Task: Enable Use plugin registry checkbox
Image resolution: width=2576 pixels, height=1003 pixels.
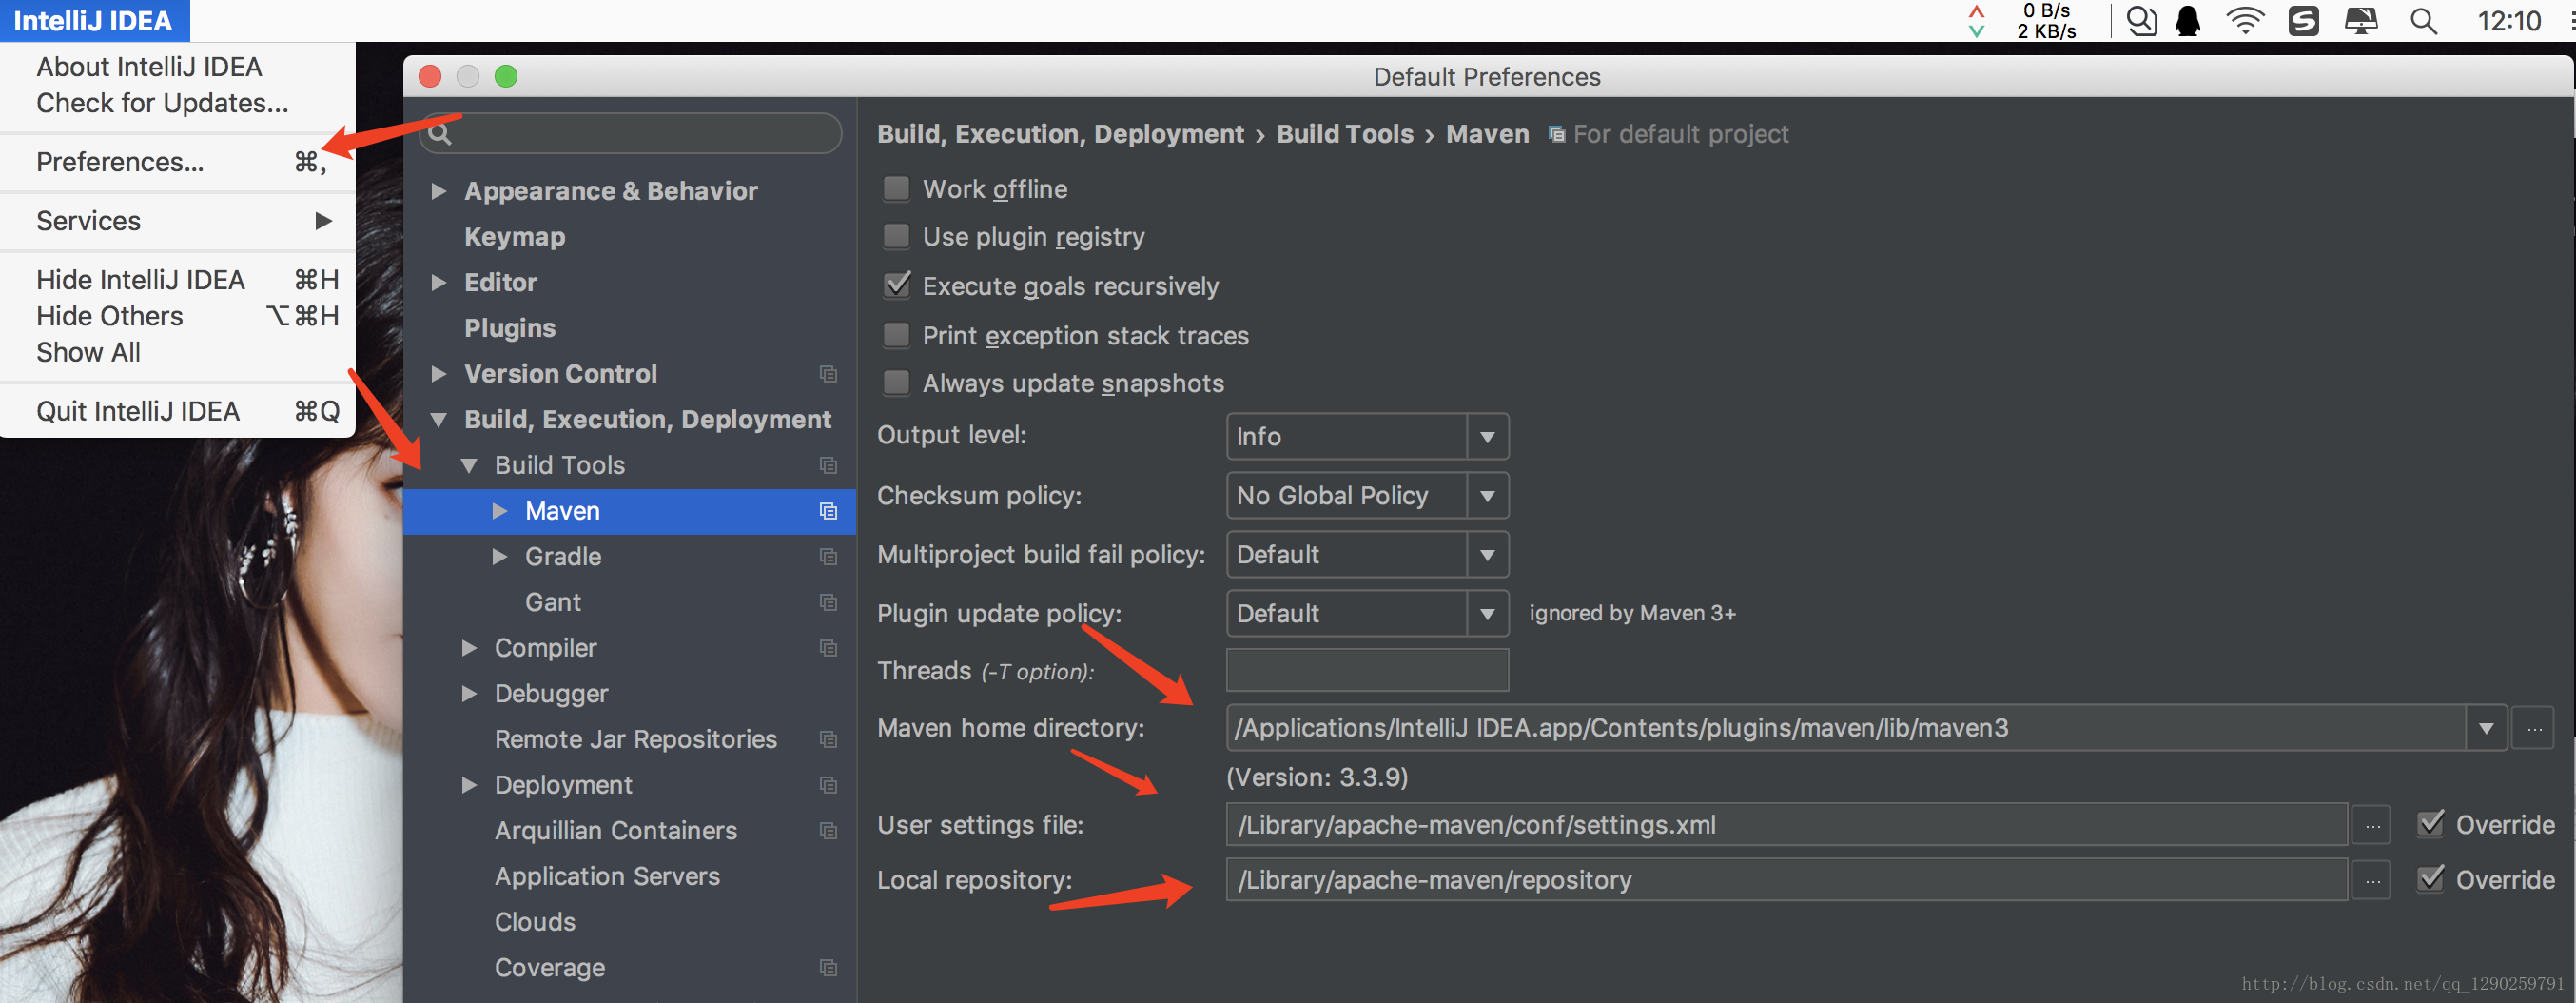Action: click(x=897, y=237)
